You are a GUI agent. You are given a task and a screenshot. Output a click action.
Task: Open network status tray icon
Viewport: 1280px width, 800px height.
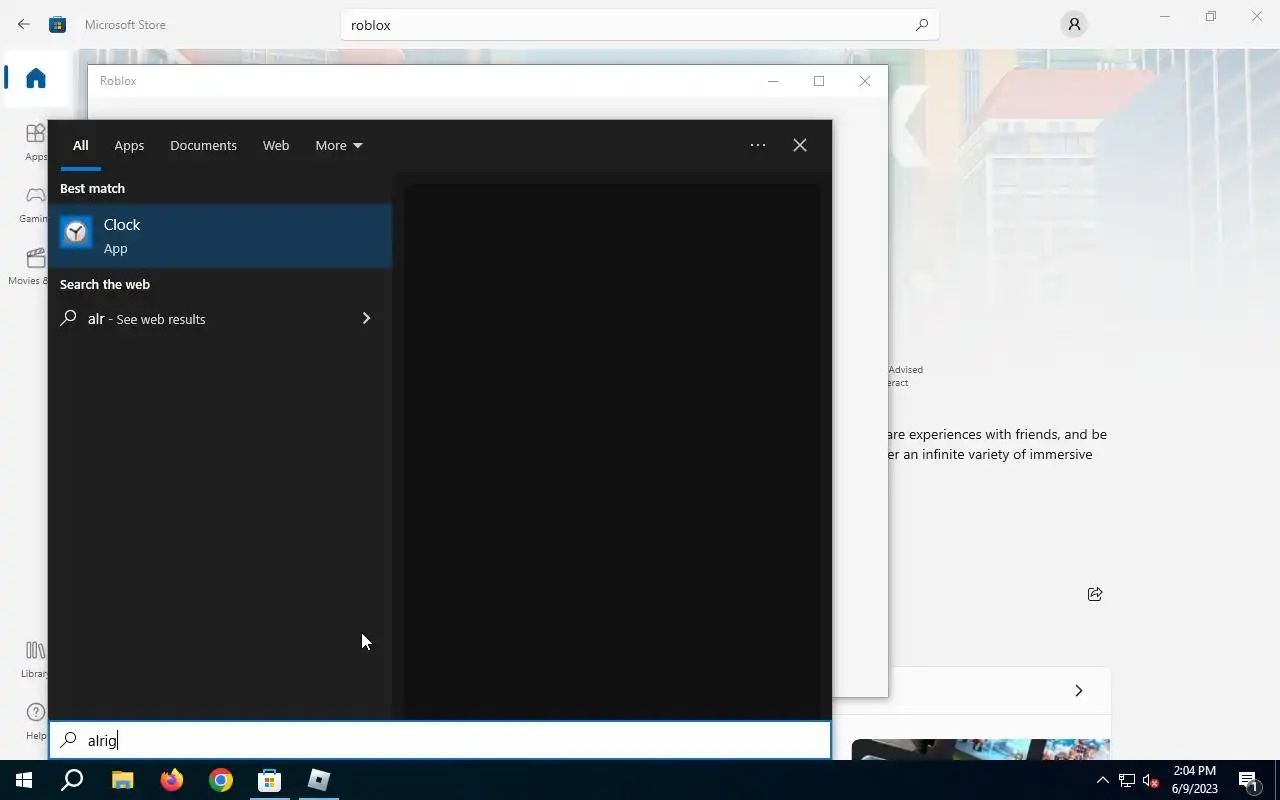point(1126,780)
